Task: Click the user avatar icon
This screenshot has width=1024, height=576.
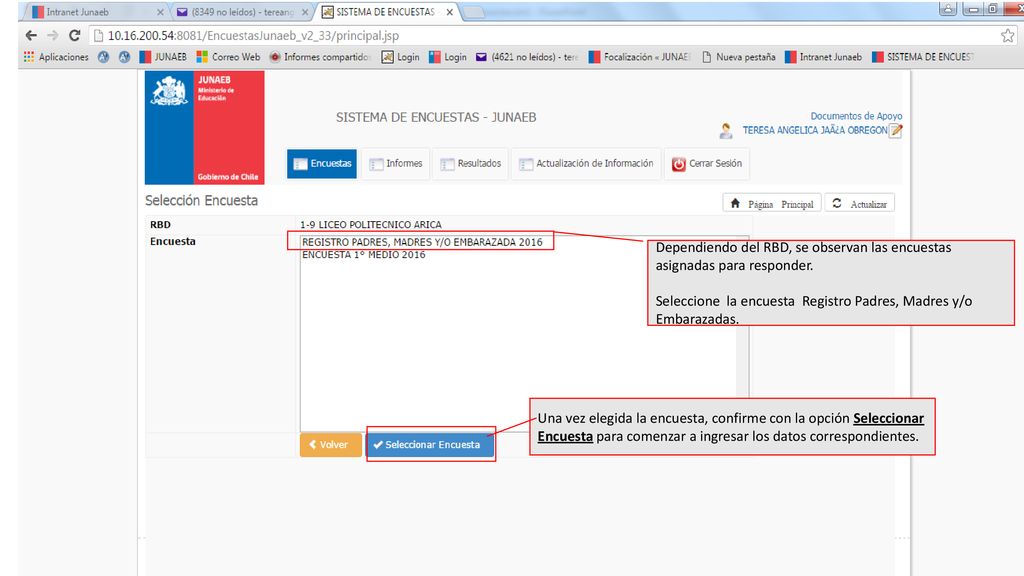Action: [x=726, y=131]
